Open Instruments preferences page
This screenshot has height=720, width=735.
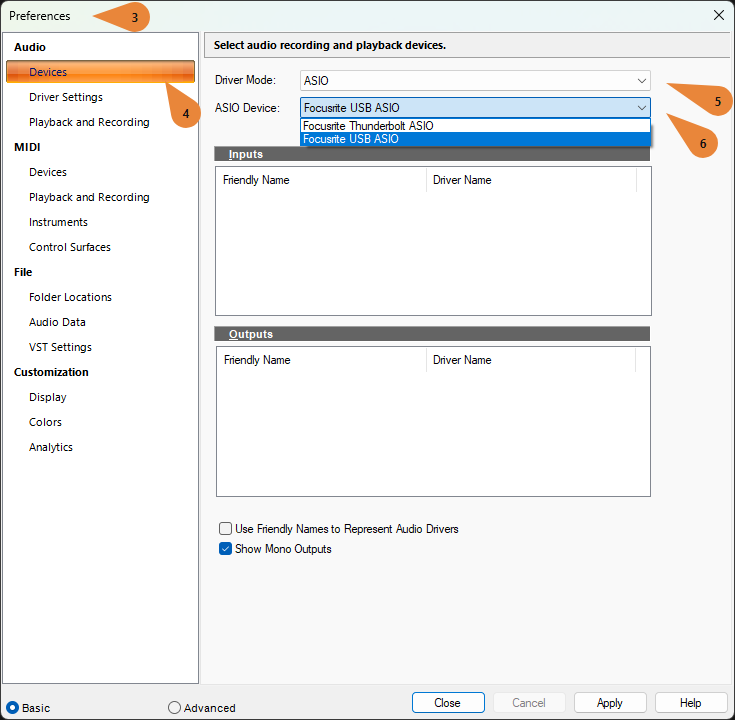pyautogui.click(x=58, y=222)
